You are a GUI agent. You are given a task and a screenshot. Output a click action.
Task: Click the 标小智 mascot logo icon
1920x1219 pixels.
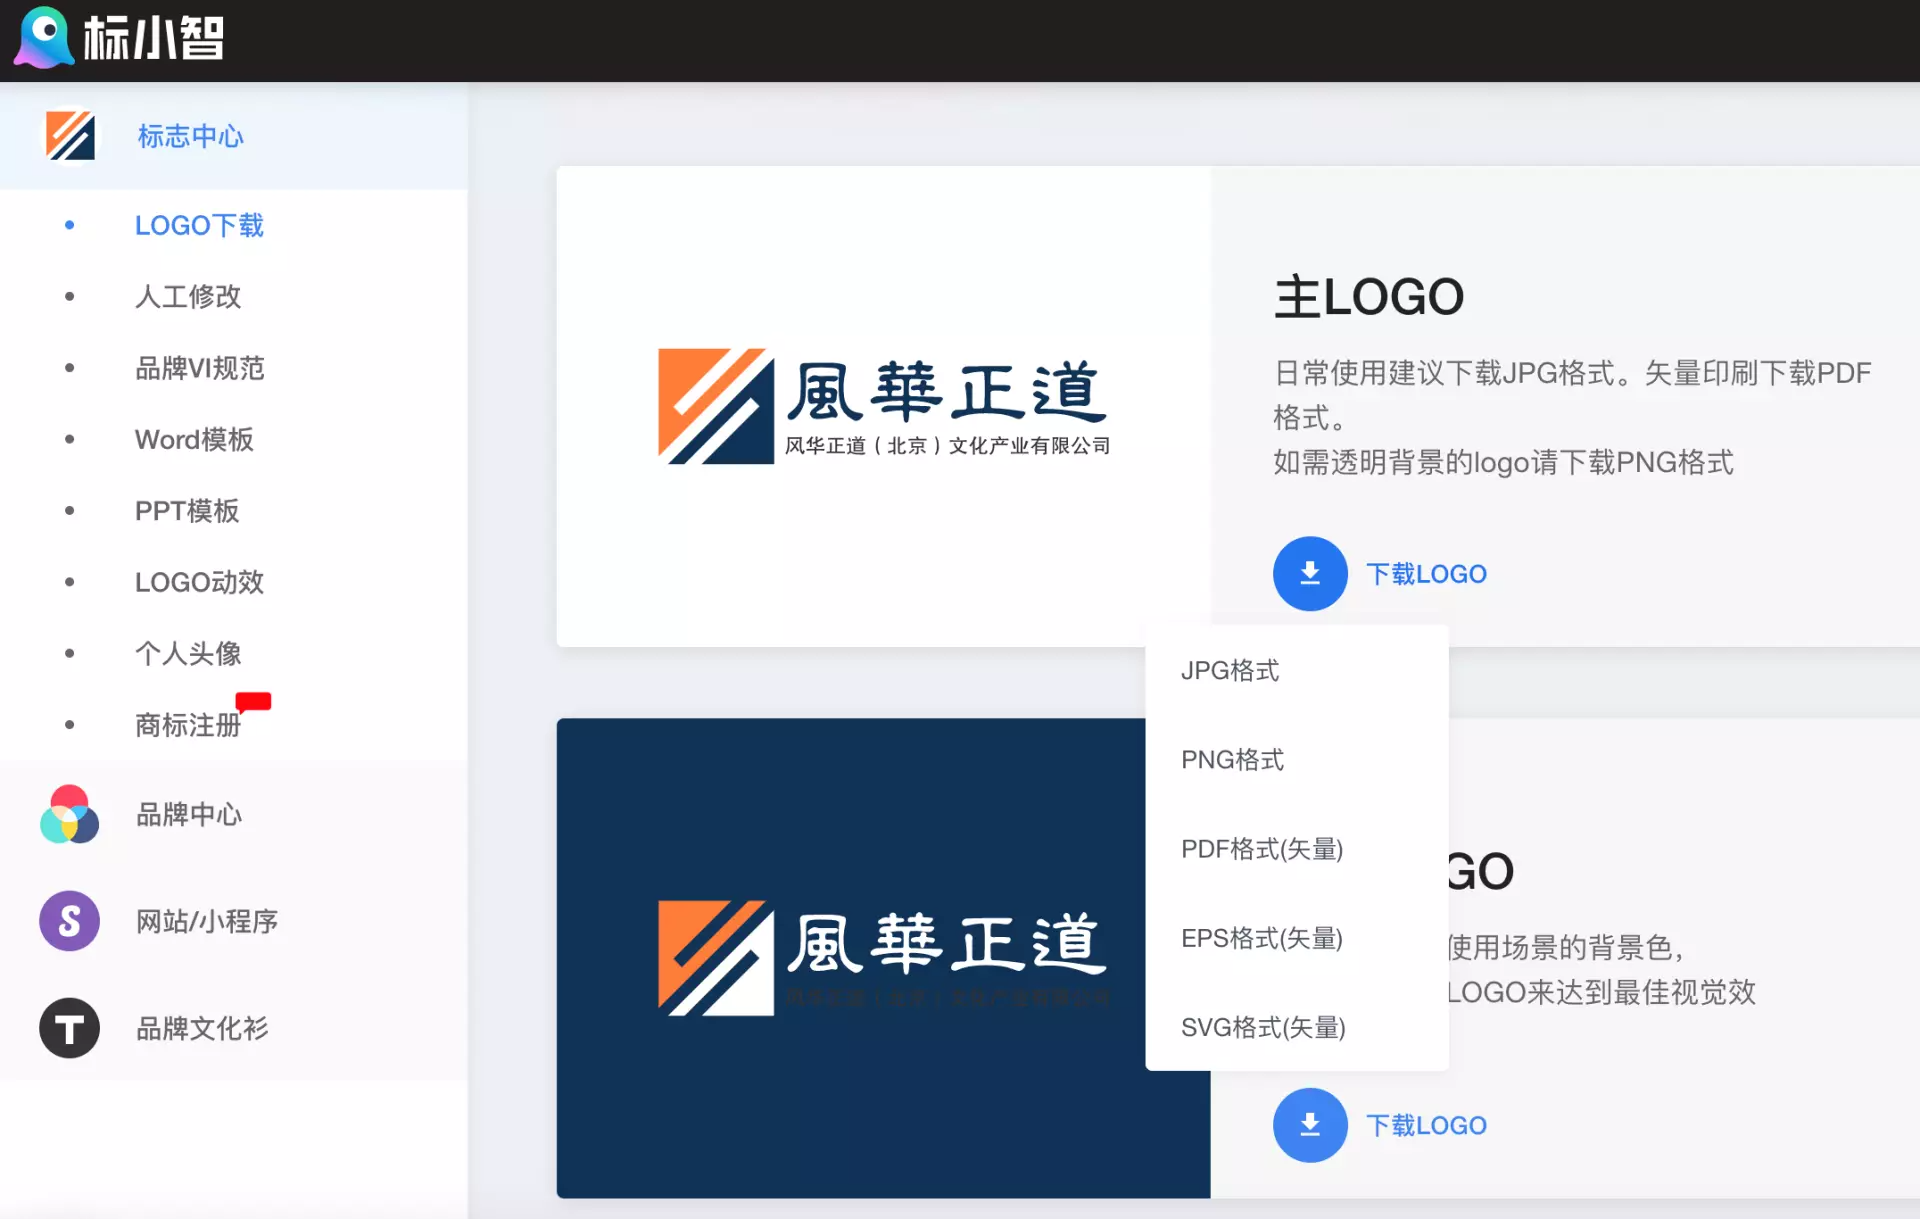click(x=44, y=38)
